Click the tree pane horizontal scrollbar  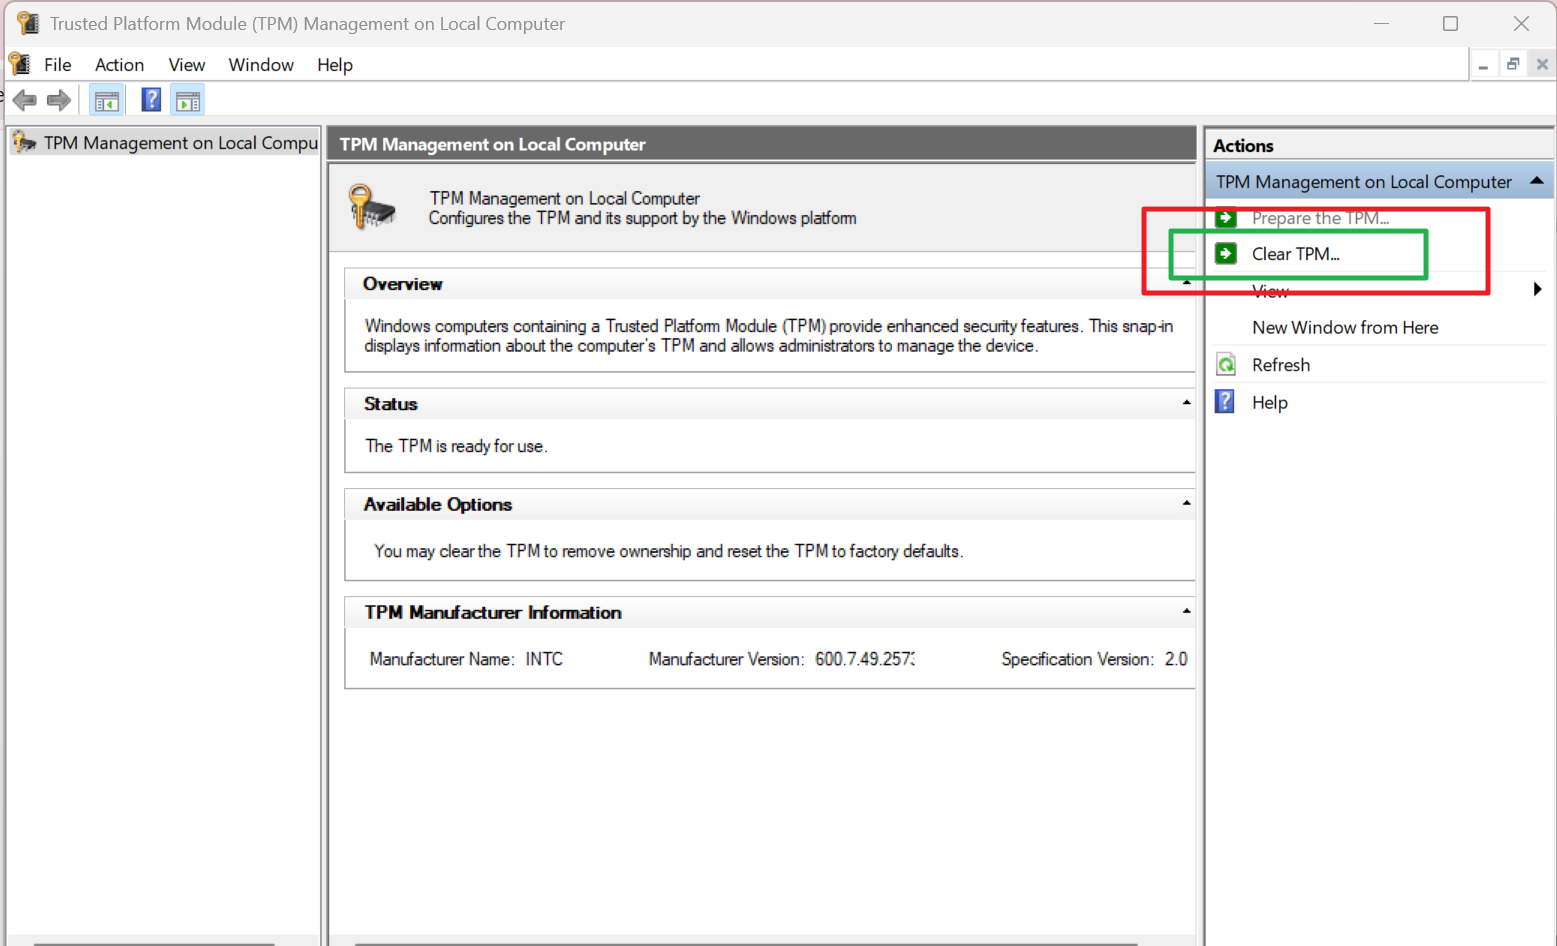click(x=155, y=943)
